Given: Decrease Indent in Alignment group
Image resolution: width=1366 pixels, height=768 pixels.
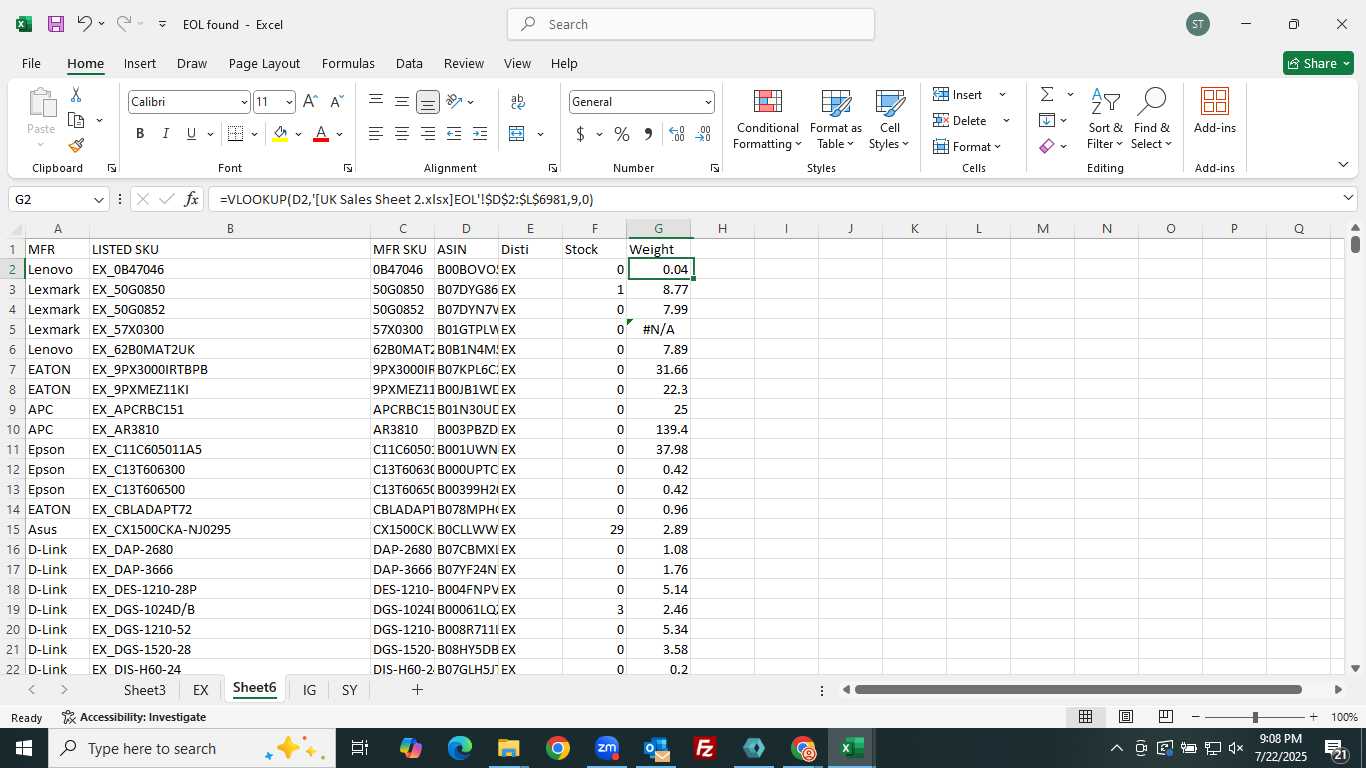Looking at the screenshot, I should (x=454, y=134).
